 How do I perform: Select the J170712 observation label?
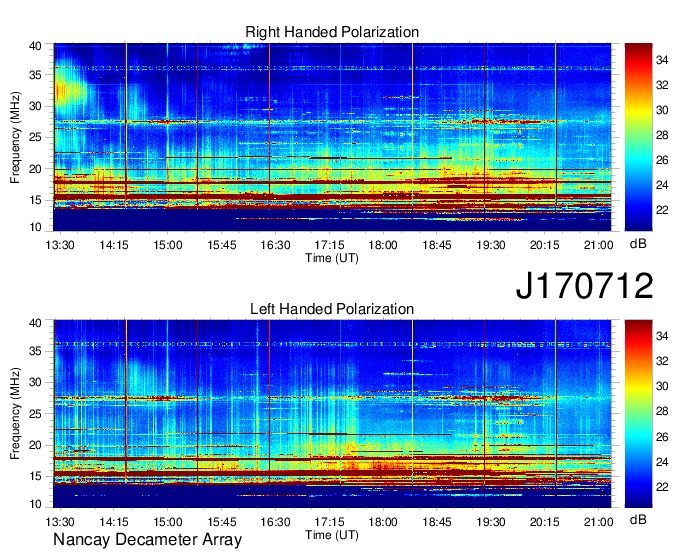point(584,286)
